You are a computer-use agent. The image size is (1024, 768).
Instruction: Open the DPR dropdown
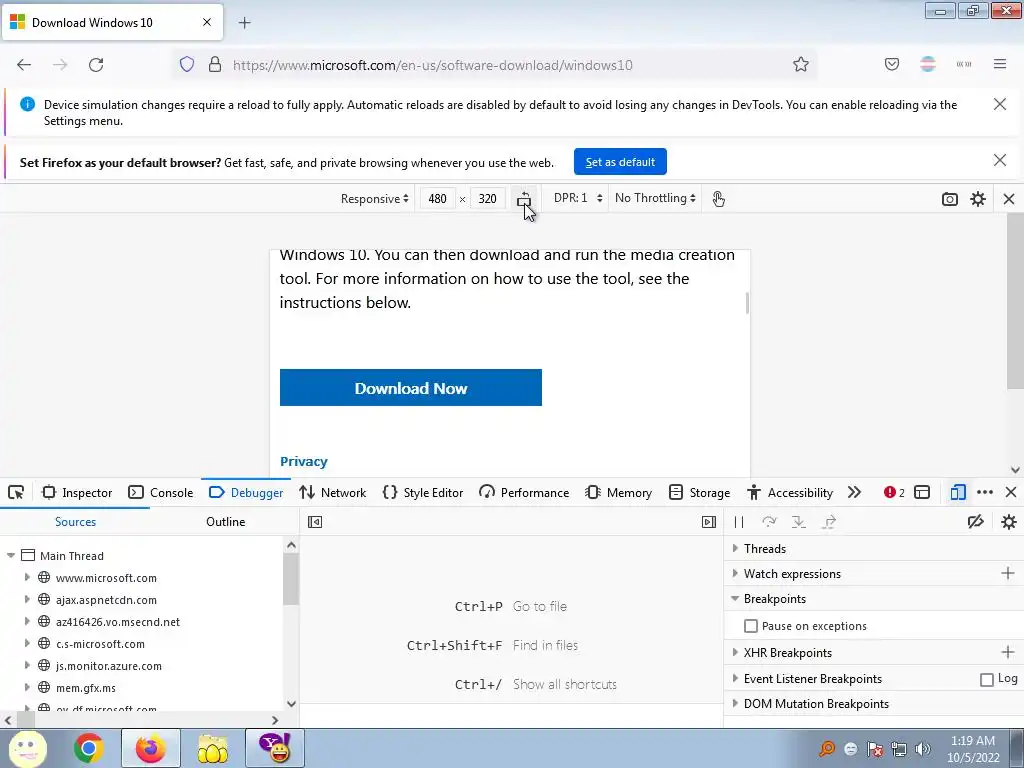click(x=577, y=199)
